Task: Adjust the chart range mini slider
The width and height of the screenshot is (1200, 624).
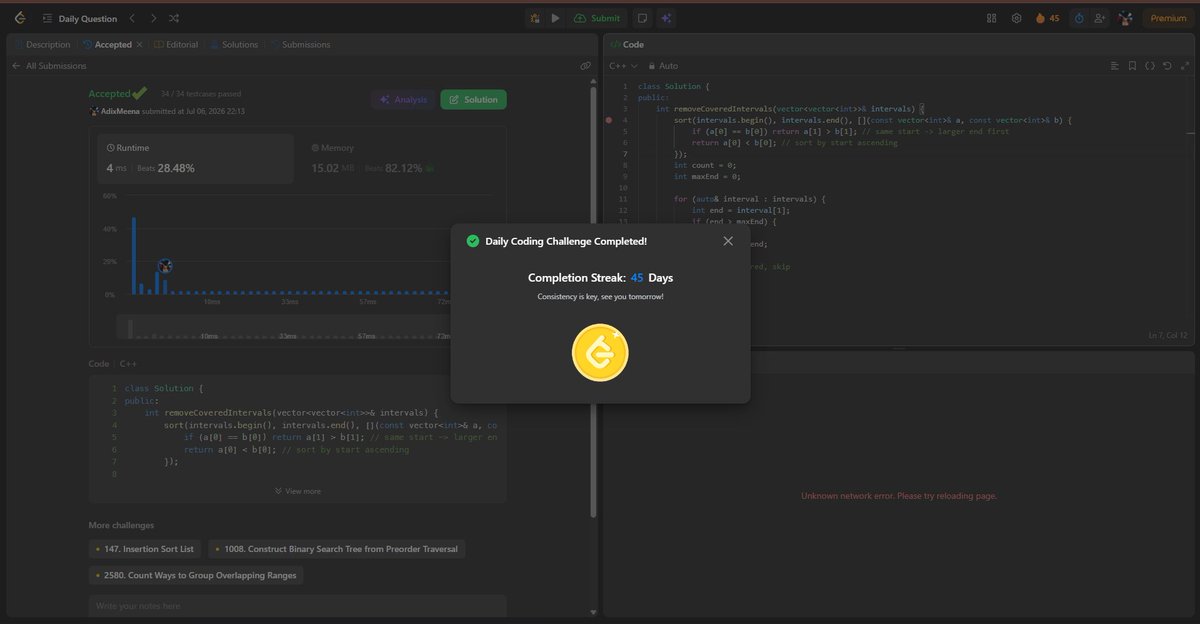Action: pyautogui.click(x=283, y=328)
